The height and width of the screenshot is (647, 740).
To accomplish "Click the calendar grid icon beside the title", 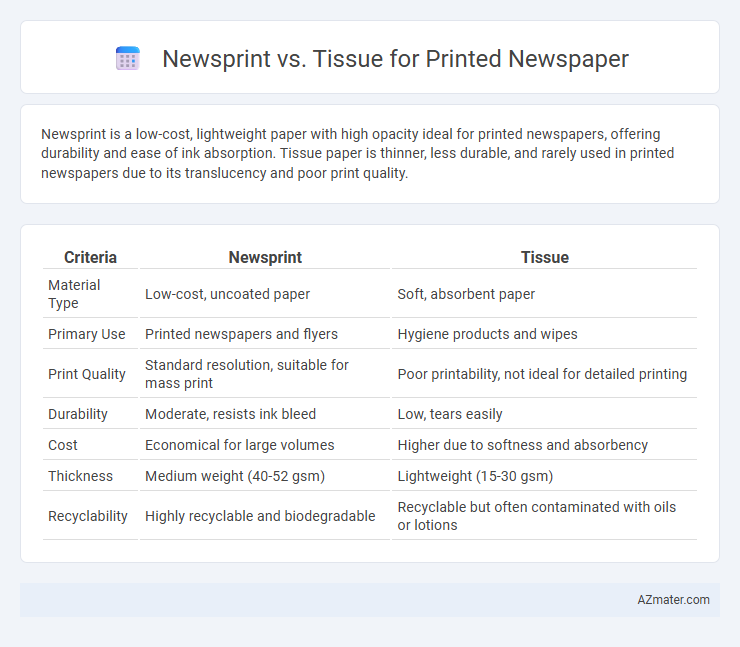I will pyautogui.click(x=127, y=58).
